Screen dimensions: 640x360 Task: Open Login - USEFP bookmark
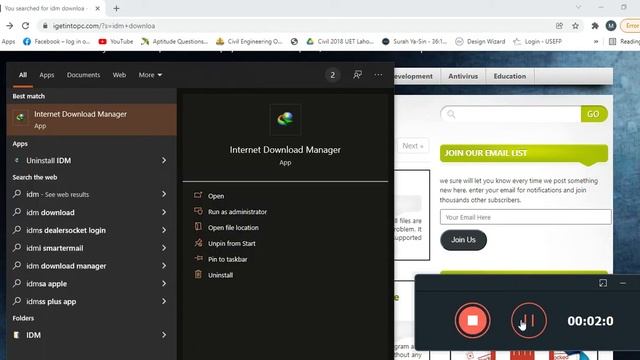click(x=538, y=42)
